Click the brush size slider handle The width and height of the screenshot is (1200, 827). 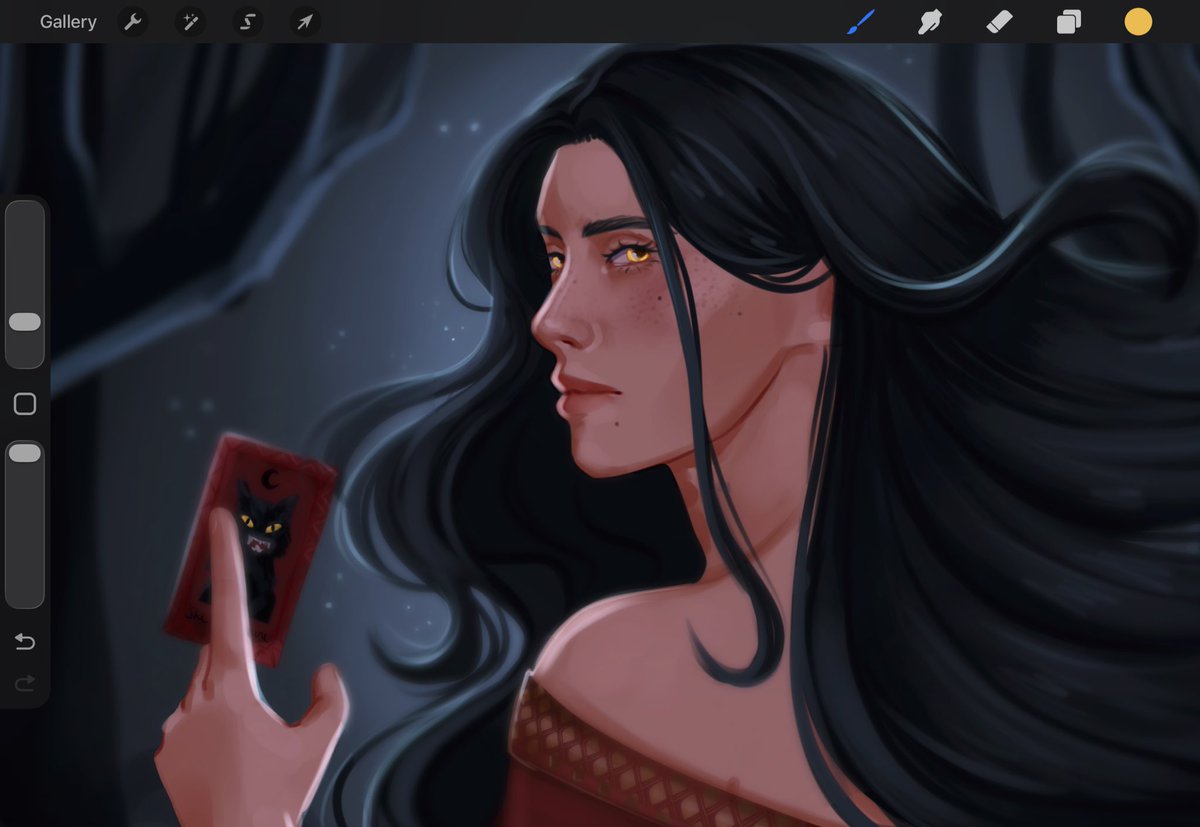[25, 322]
